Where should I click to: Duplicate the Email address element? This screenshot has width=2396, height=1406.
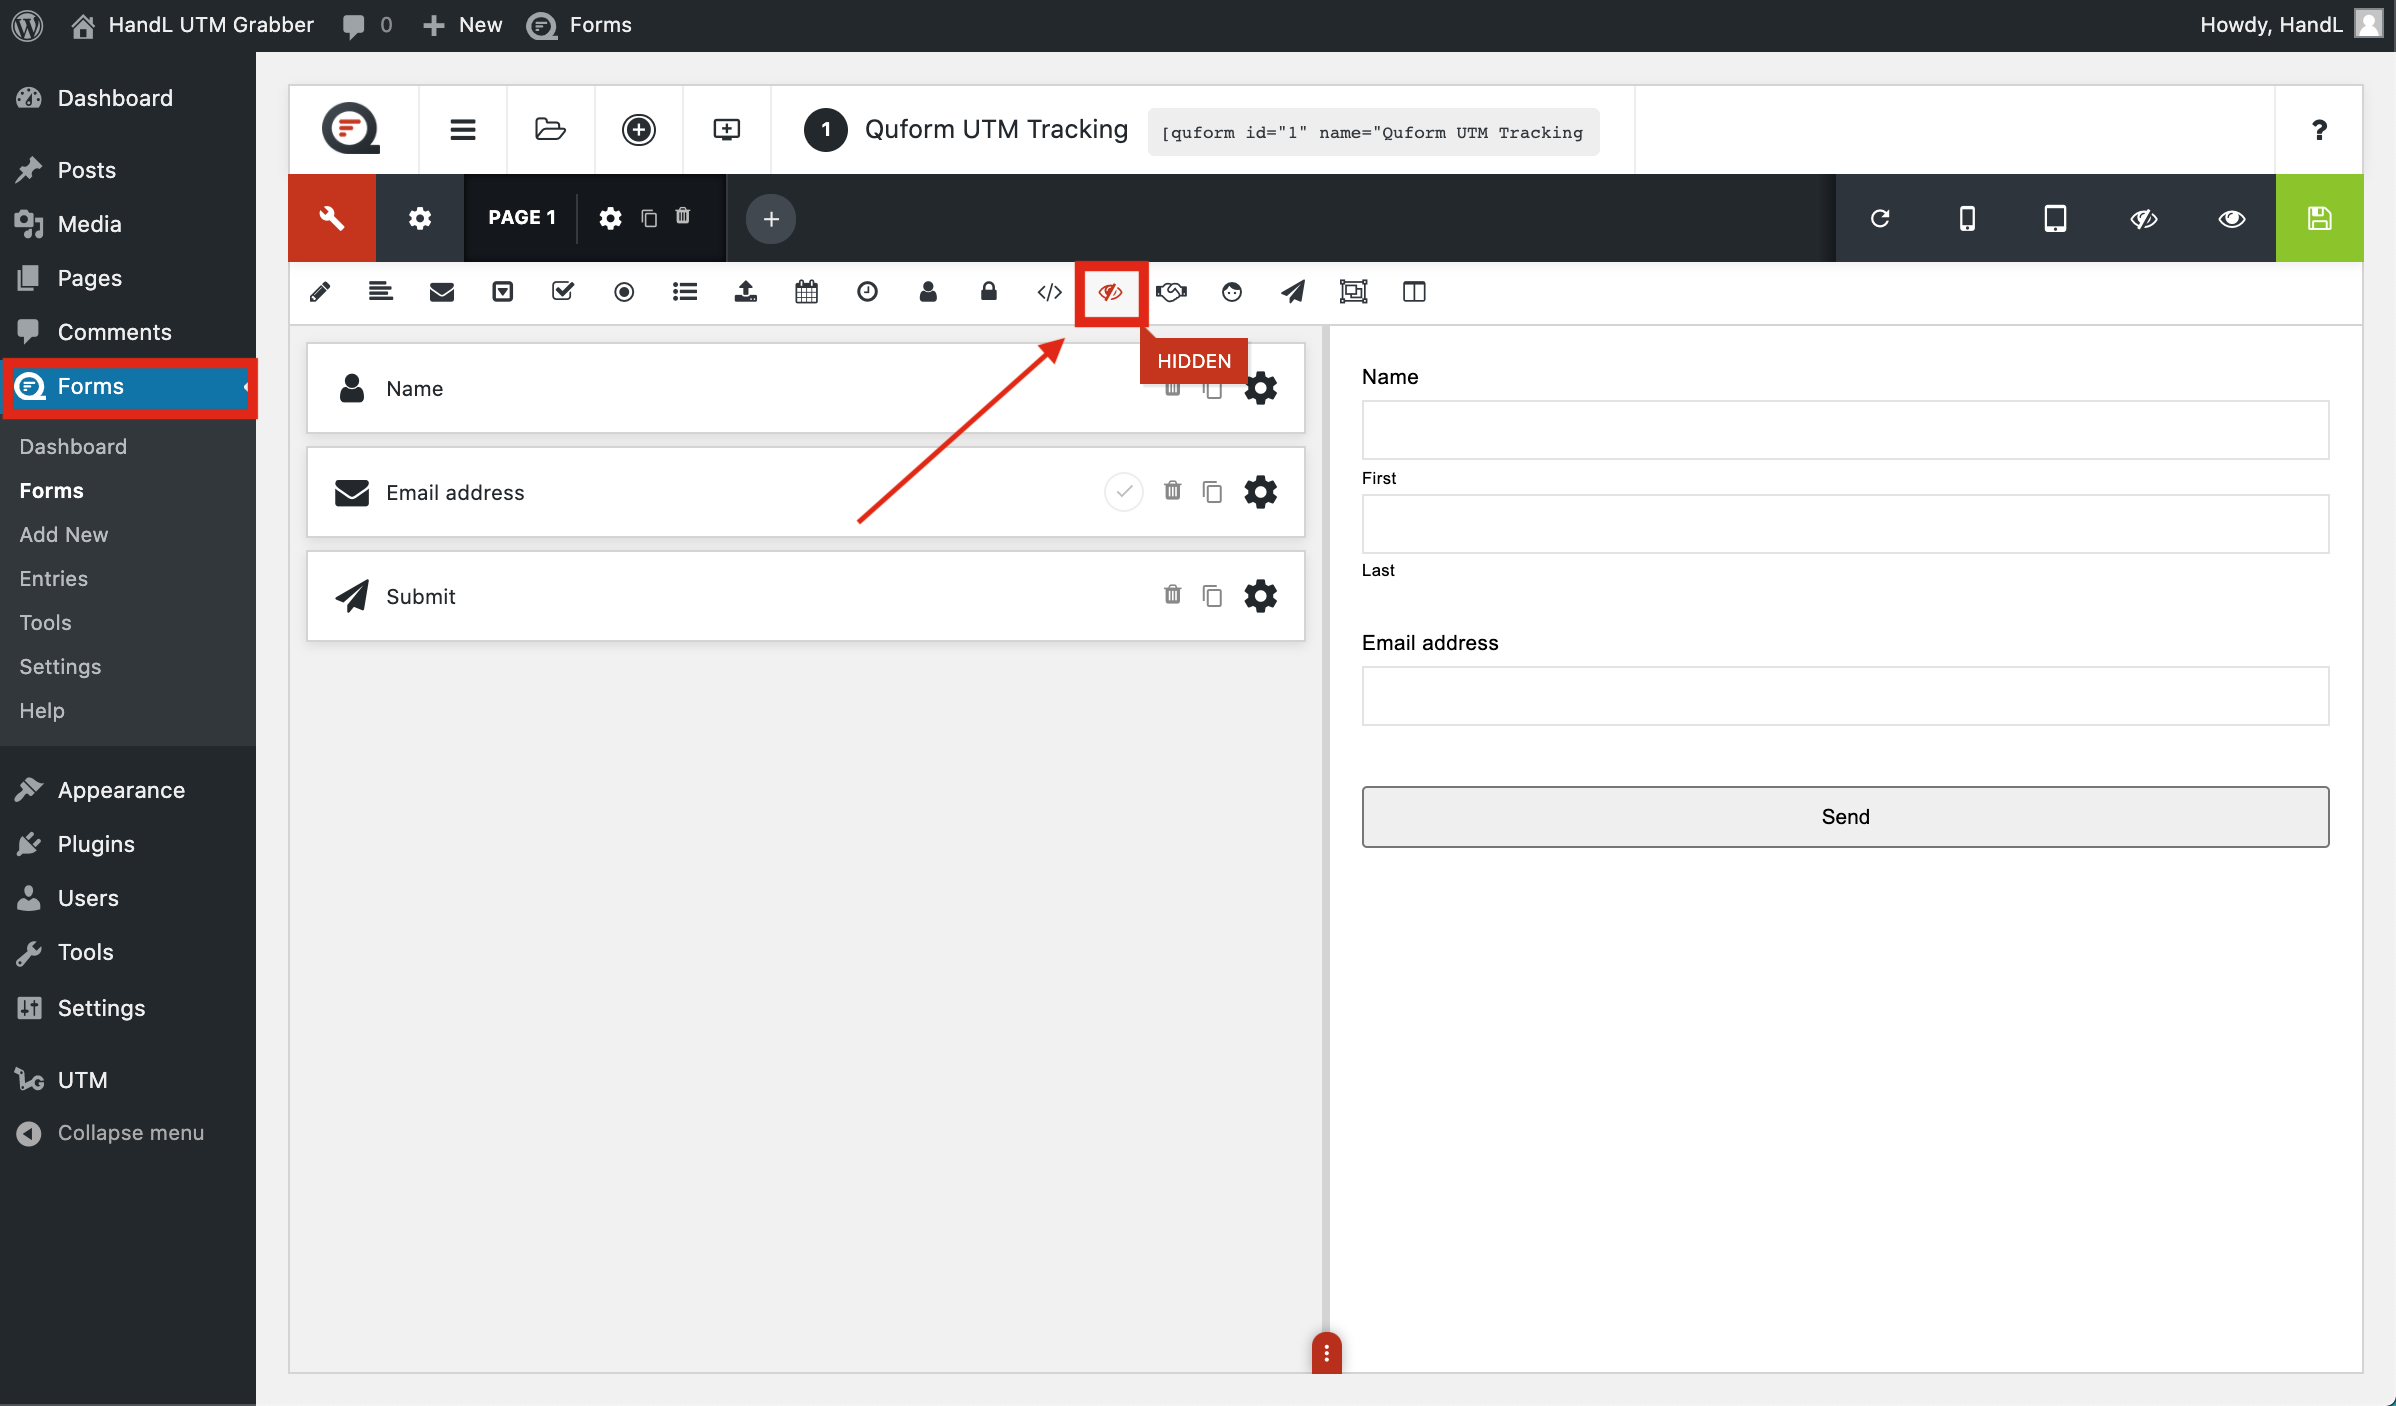pyautogui.click(x=1212, y=492)
